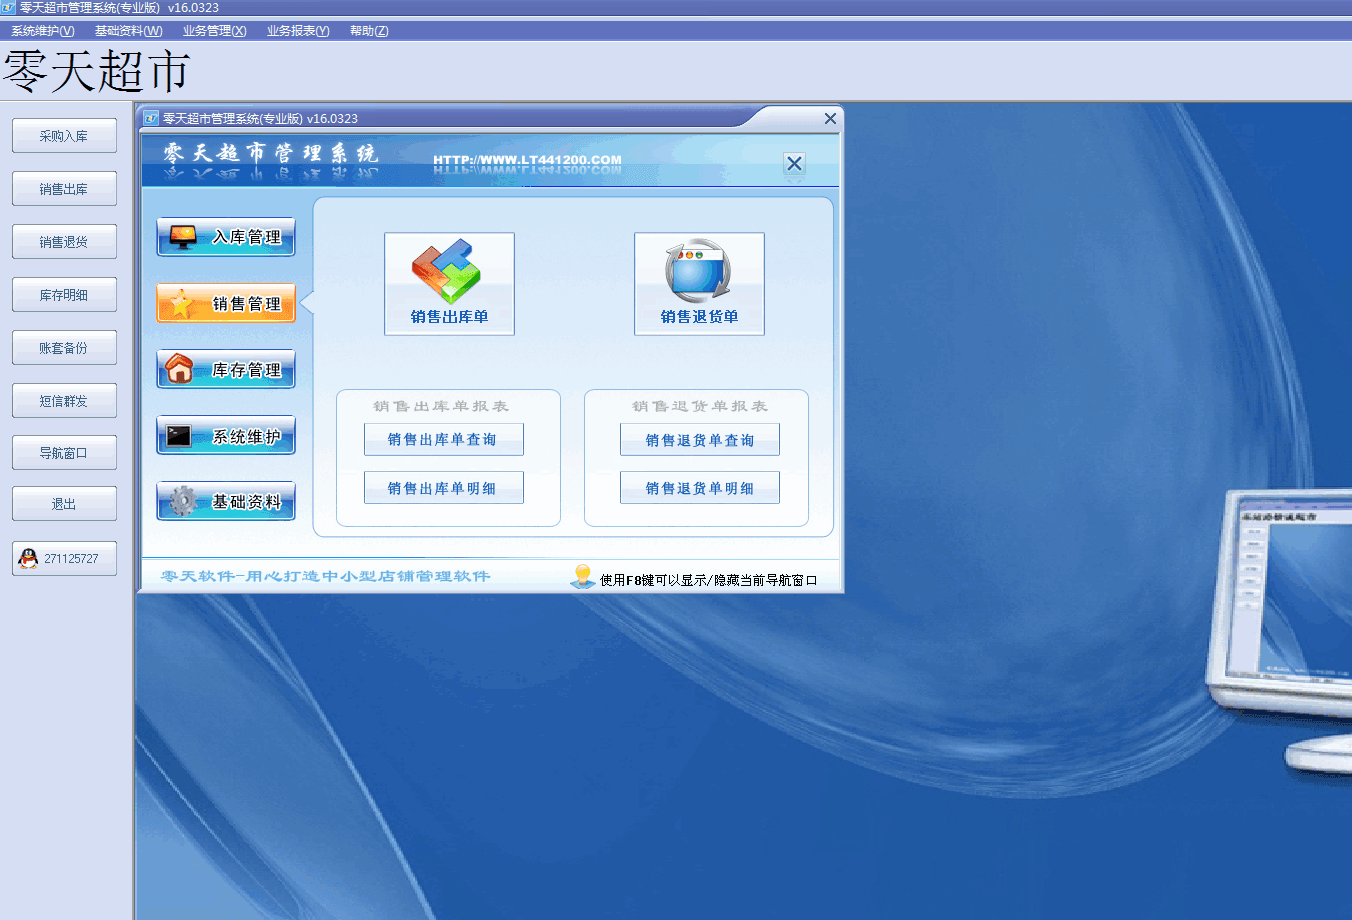Click 销售出库单明细 button
The width and height of the screenshot is (1352, 920).
point(443,489)
